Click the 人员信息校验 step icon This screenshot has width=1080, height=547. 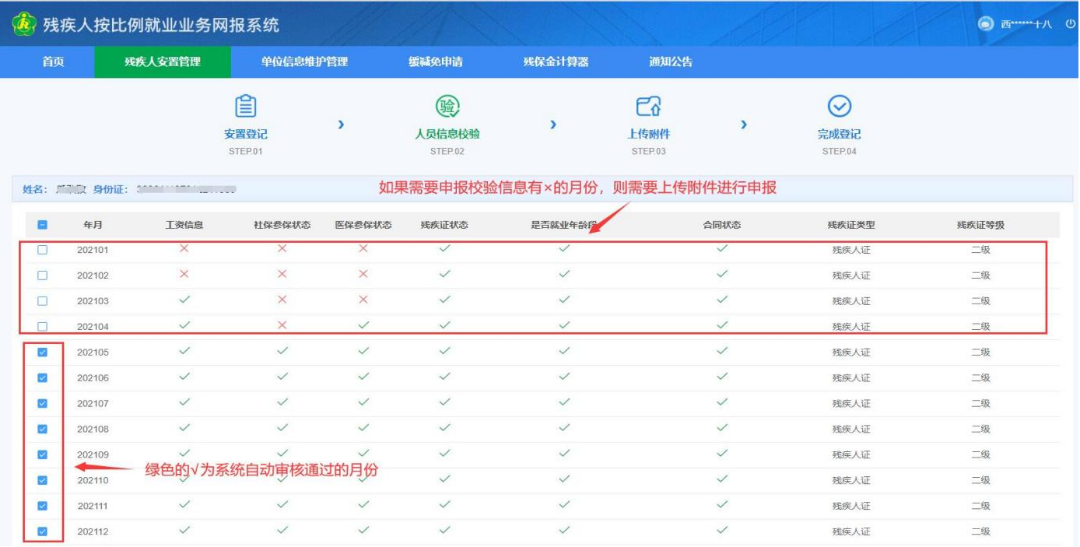[447, 106]
